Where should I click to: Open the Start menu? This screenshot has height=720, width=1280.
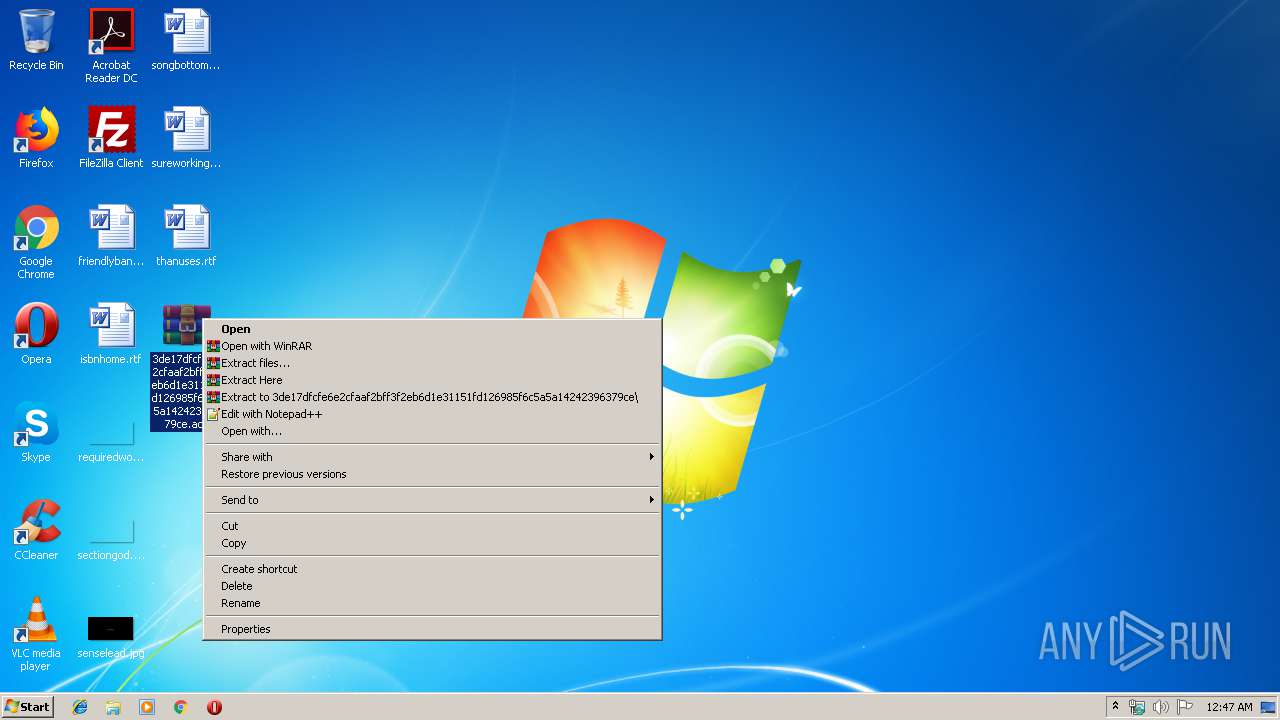(27, 707)
